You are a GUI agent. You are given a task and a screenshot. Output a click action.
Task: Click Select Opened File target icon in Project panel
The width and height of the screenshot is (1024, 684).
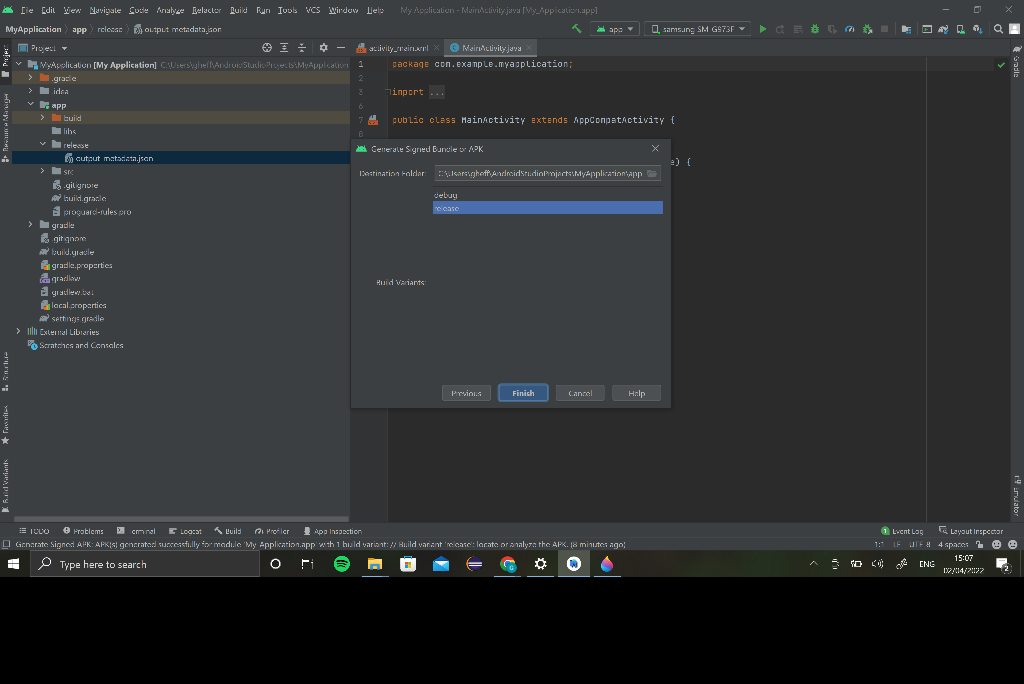tap(266, 48)
